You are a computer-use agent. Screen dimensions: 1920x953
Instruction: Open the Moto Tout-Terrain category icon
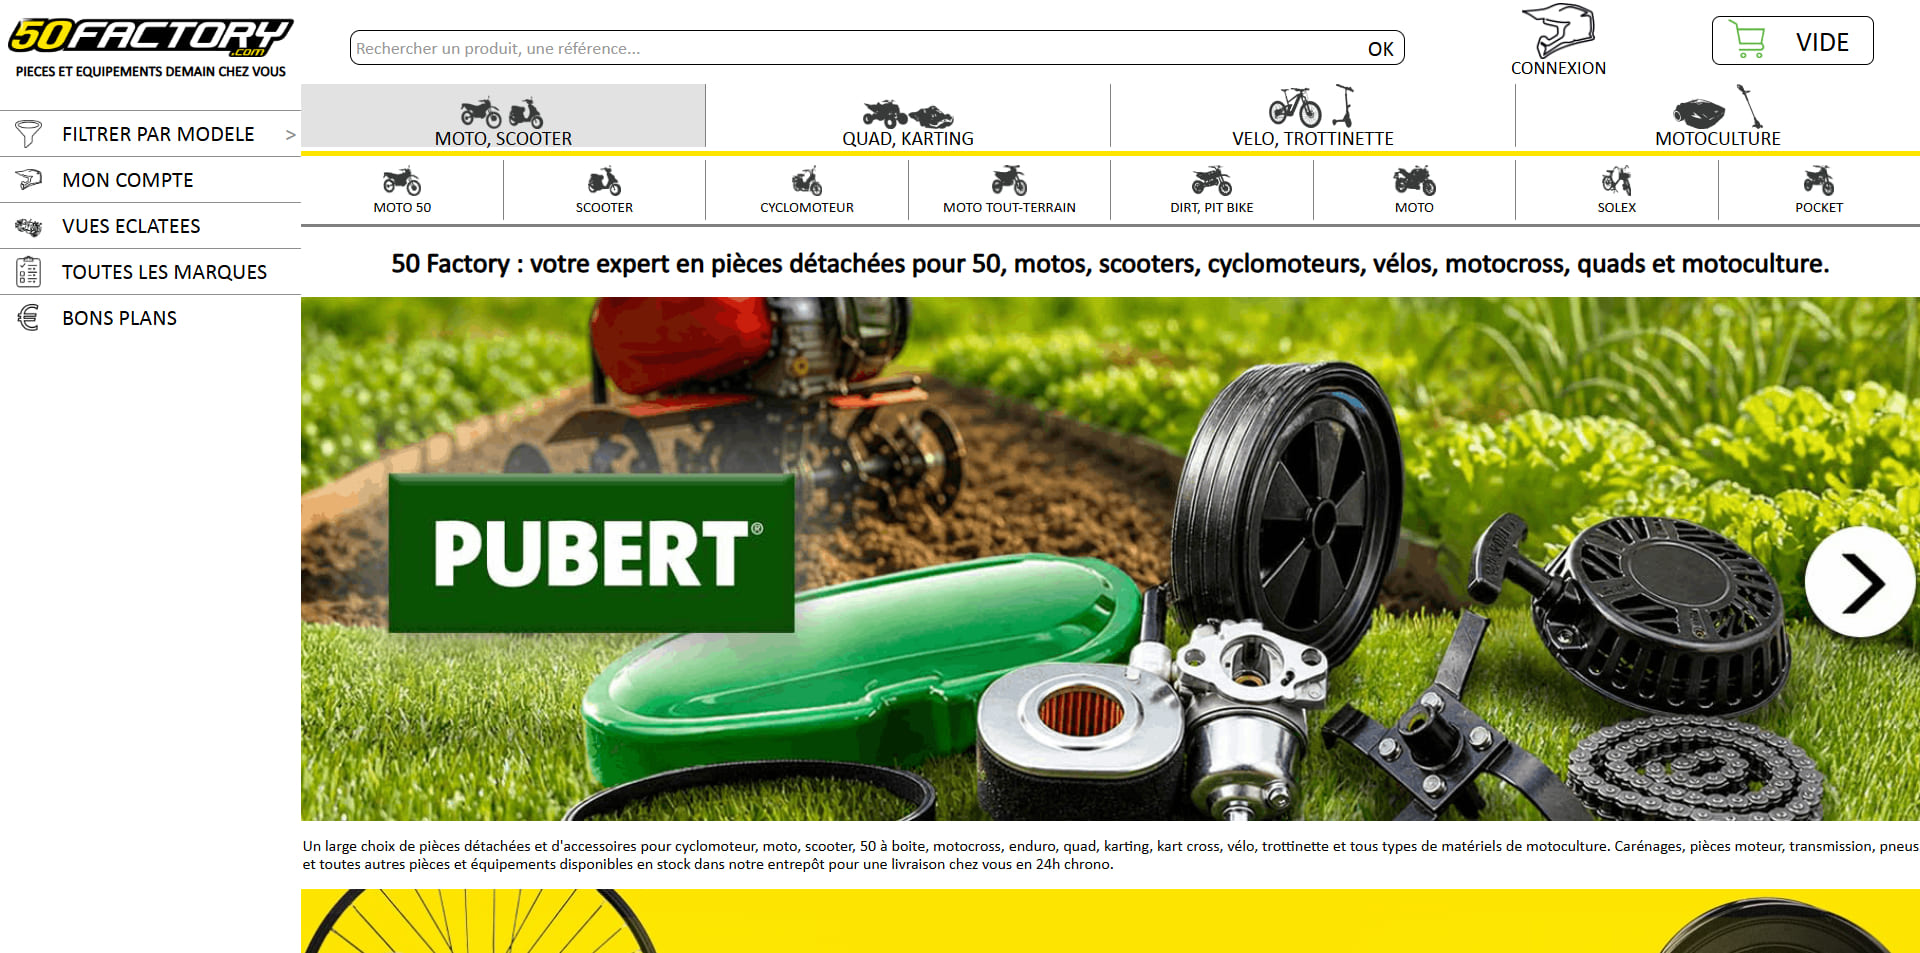click(x=1009, y=181)
